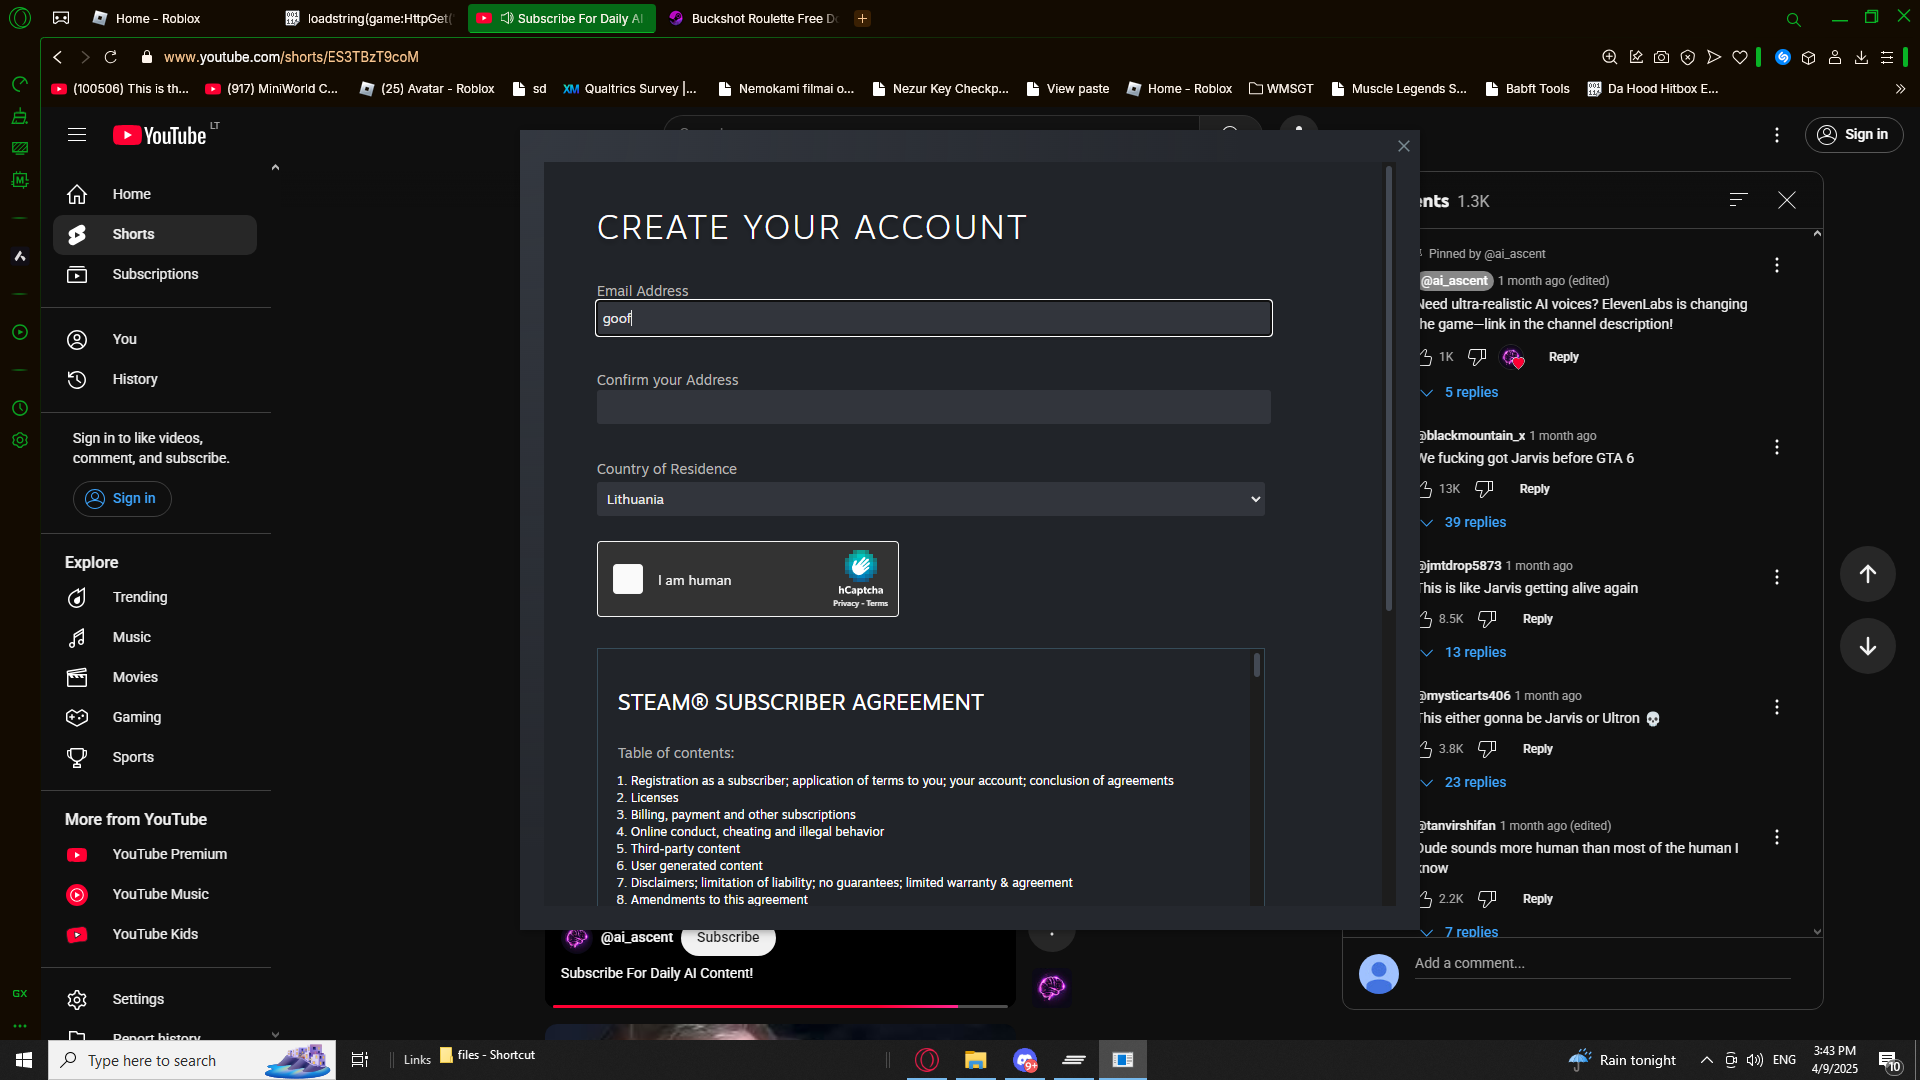Dislike the blackmountain_x comment
1920x1080 pixels.
pos(1484,489)
